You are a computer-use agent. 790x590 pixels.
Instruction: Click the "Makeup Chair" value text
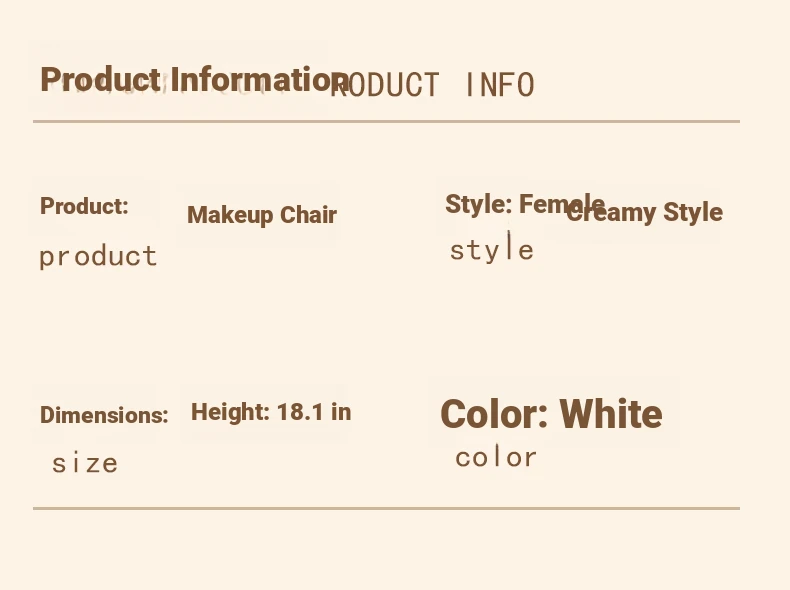click(262, 215)
